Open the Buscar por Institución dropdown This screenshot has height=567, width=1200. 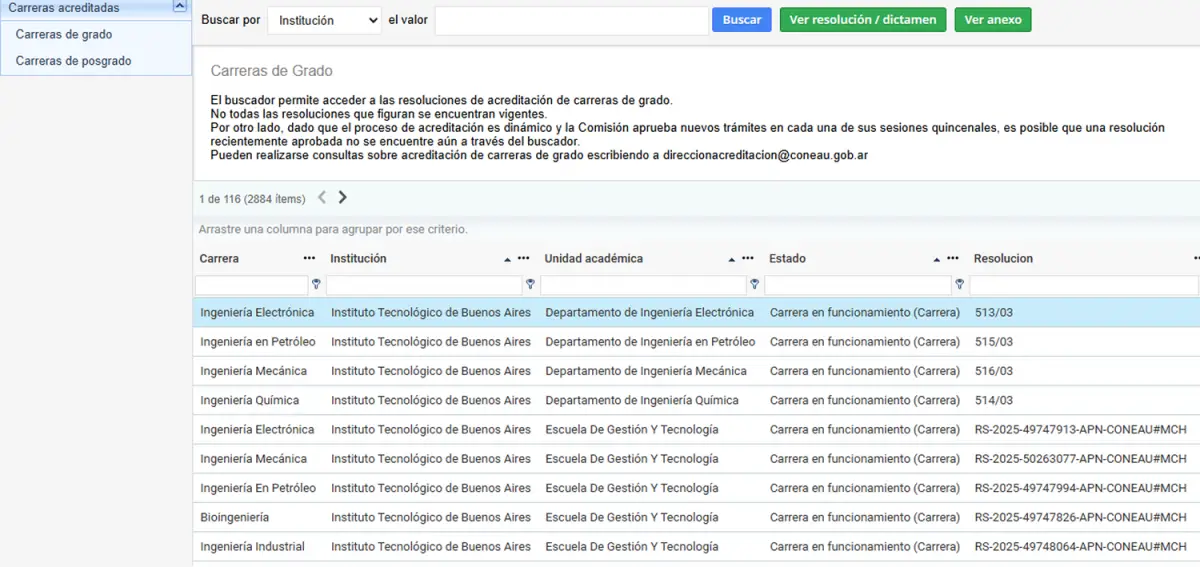click(324, 20)
